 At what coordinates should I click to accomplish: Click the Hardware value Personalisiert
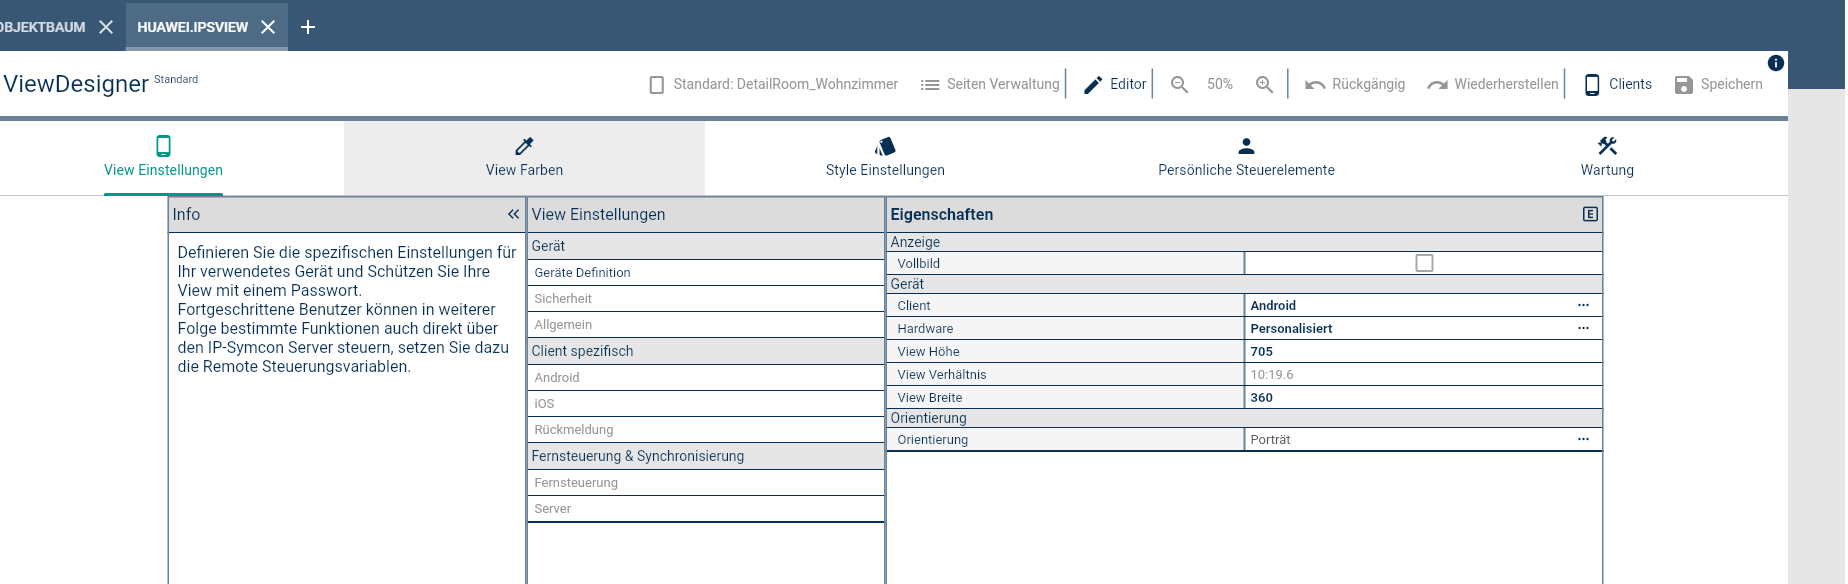click(x=1291, y=329)
